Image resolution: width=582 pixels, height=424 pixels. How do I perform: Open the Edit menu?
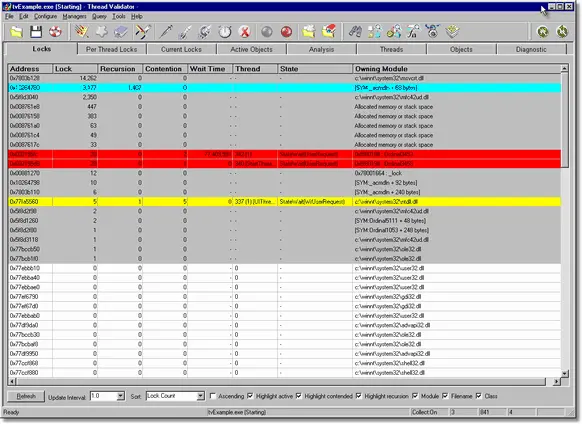click(24, 16)
